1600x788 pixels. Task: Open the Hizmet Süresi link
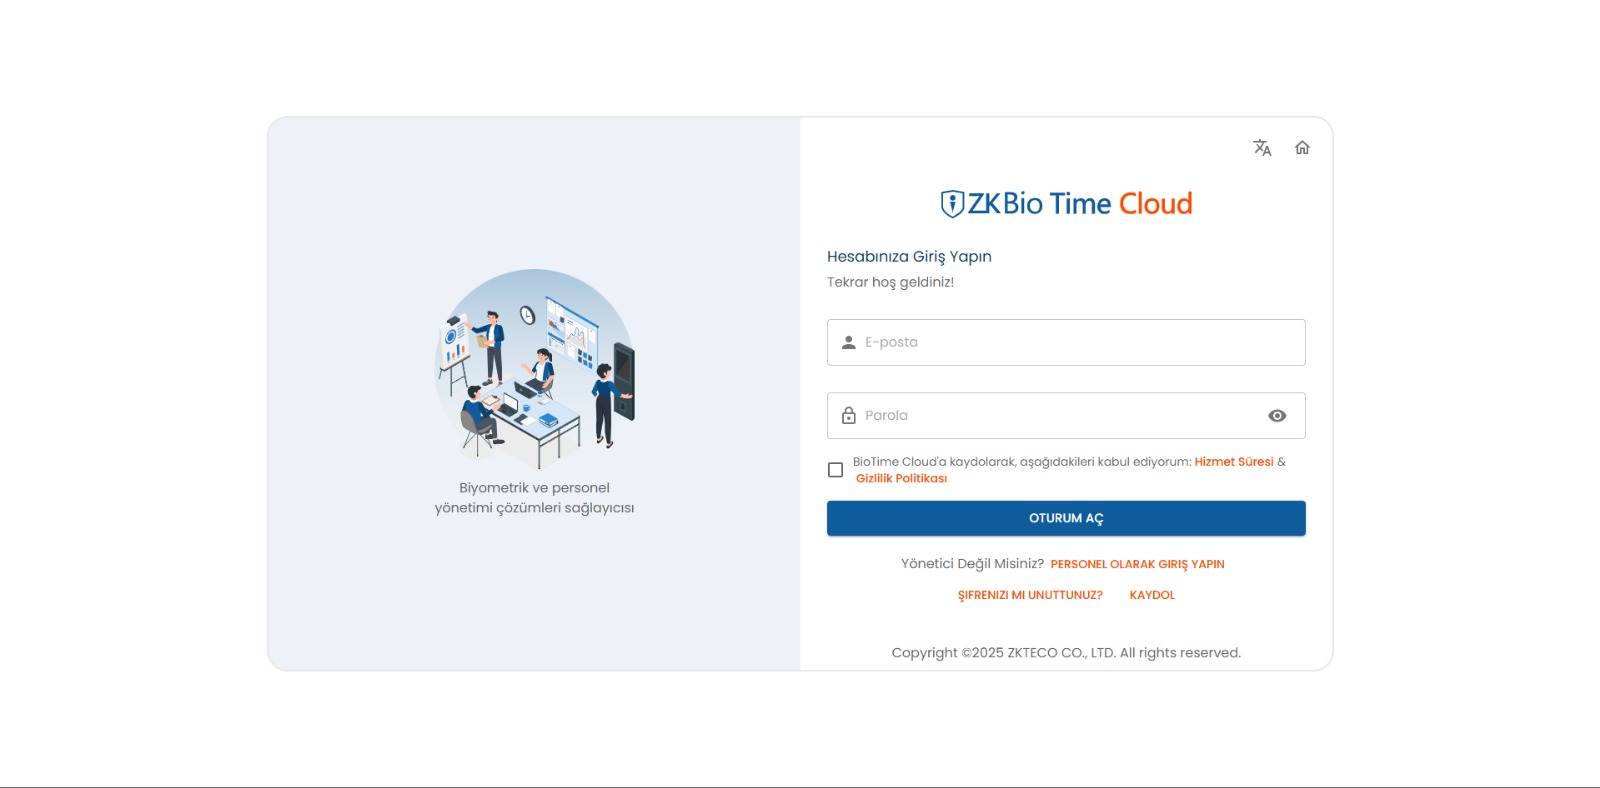[1233, 462]
